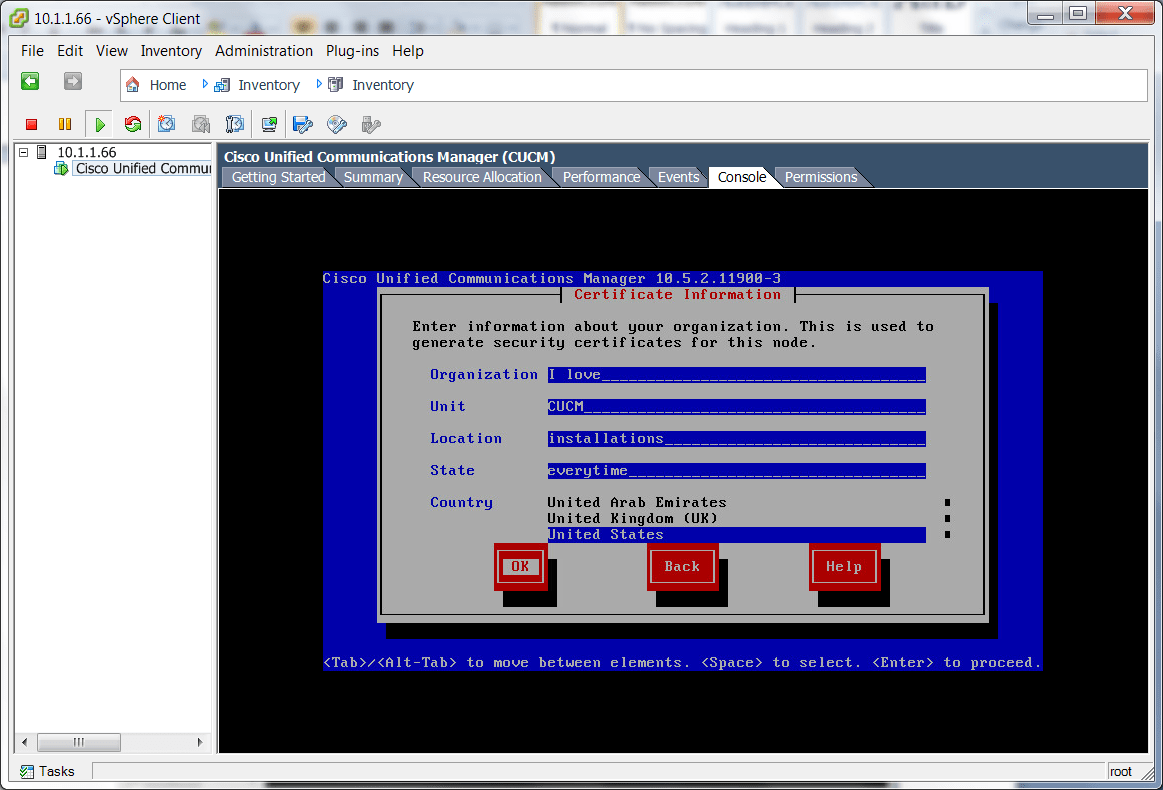Open the Edit menu
This screenshot has width=1163, height=790.
pos(70,51)
